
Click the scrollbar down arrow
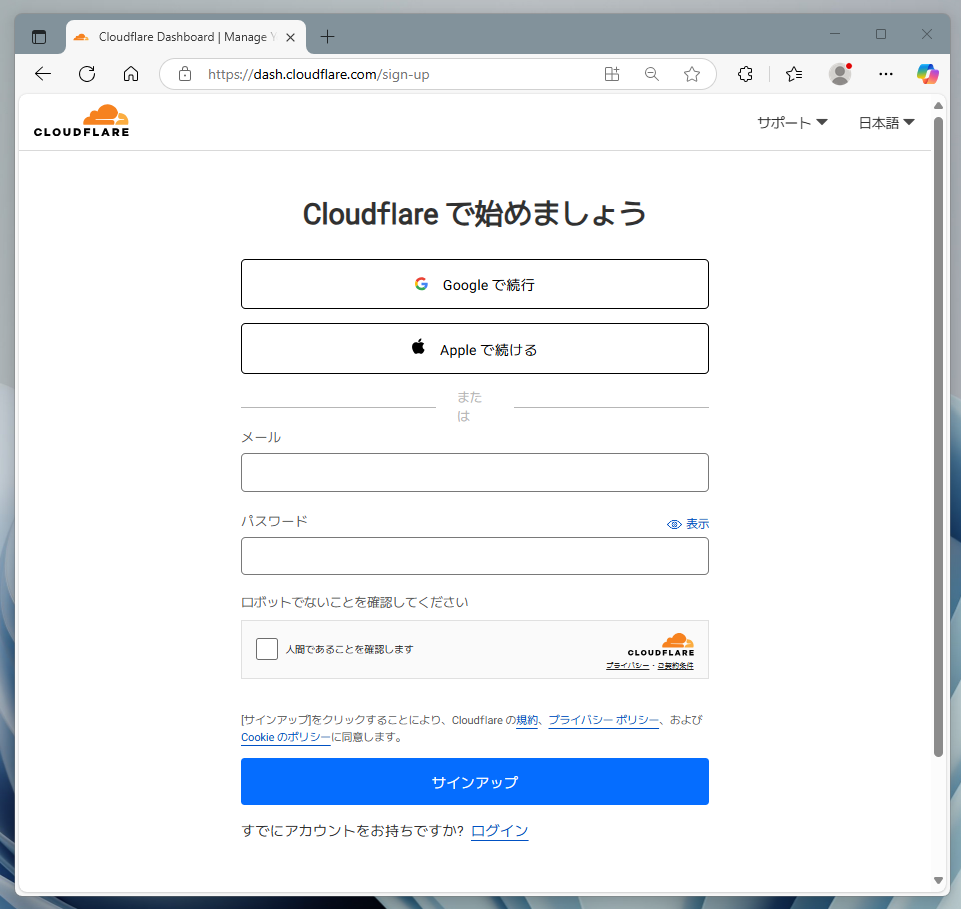[938, 880]
